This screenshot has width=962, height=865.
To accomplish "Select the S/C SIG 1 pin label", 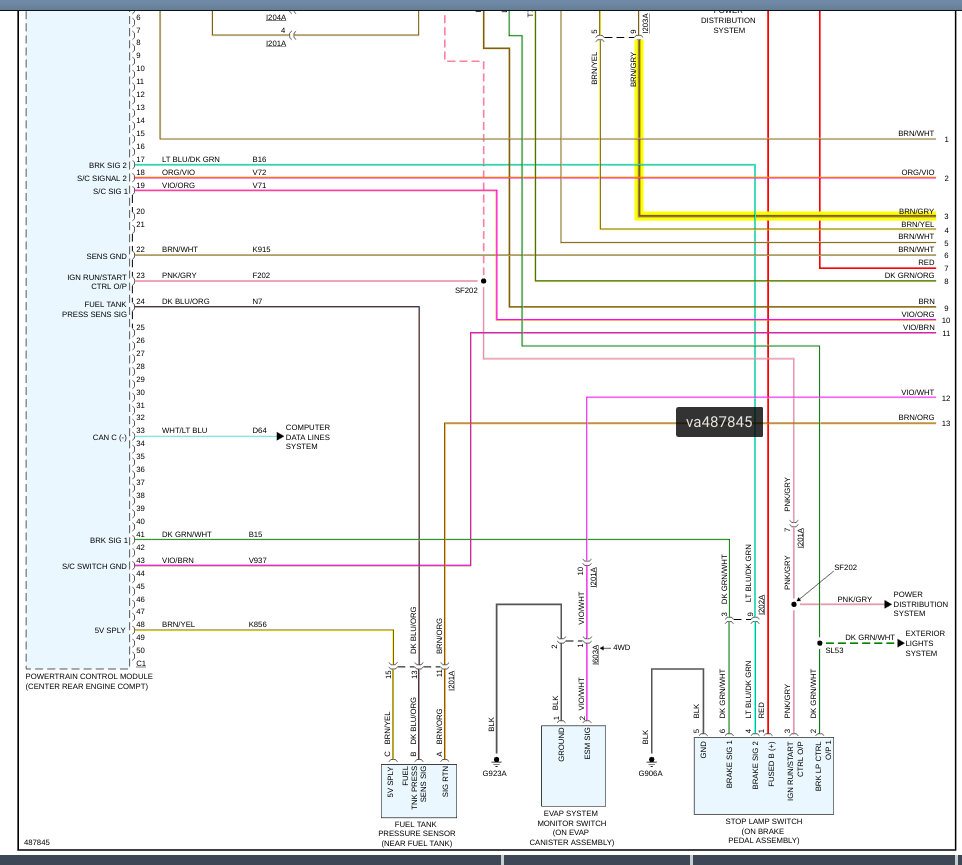I will coord(110,191).
